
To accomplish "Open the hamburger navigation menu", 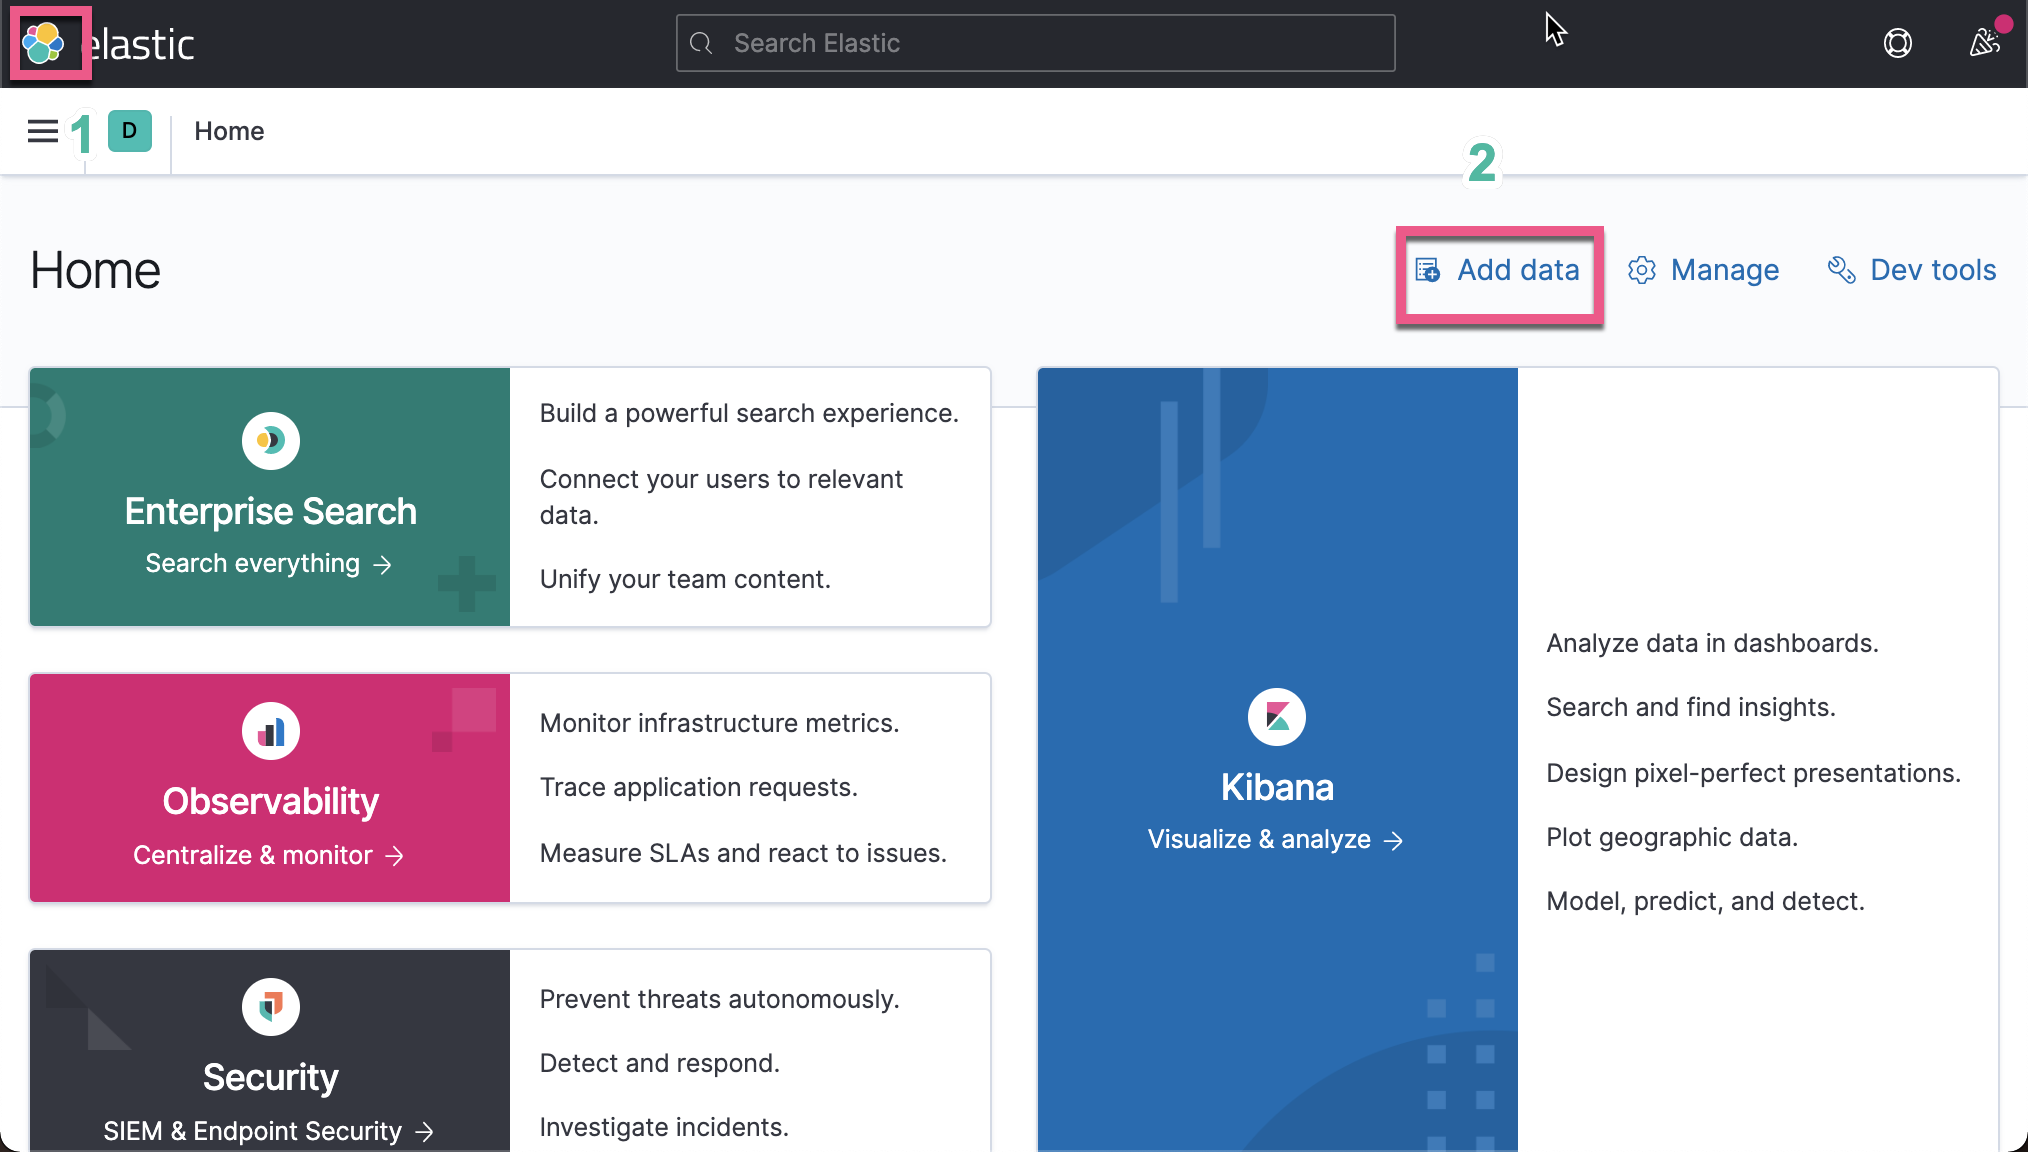I will click(x=42, y=131).
